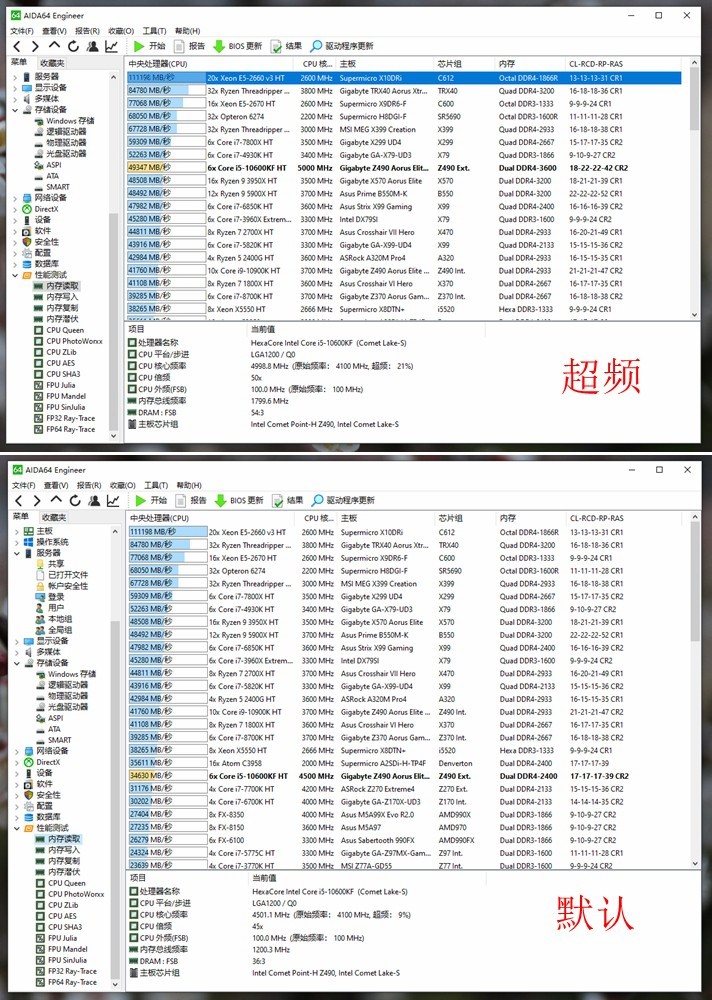Click 驱动程序更新 in the 默认 window toolbar
The image size is (712, 1000).
pos(343,501)
